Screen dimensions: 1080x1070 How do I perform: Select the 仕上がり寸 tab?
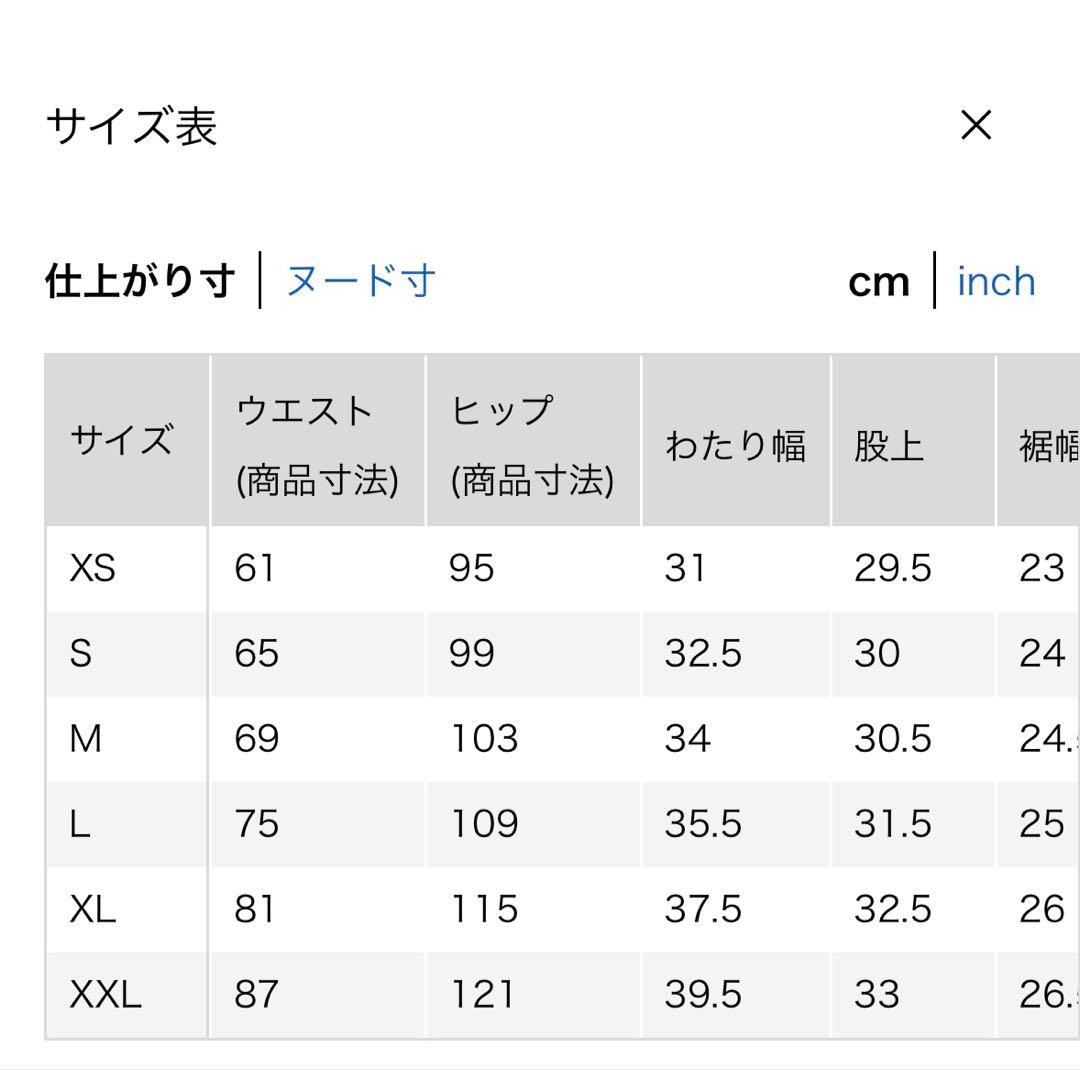[141, 281]
